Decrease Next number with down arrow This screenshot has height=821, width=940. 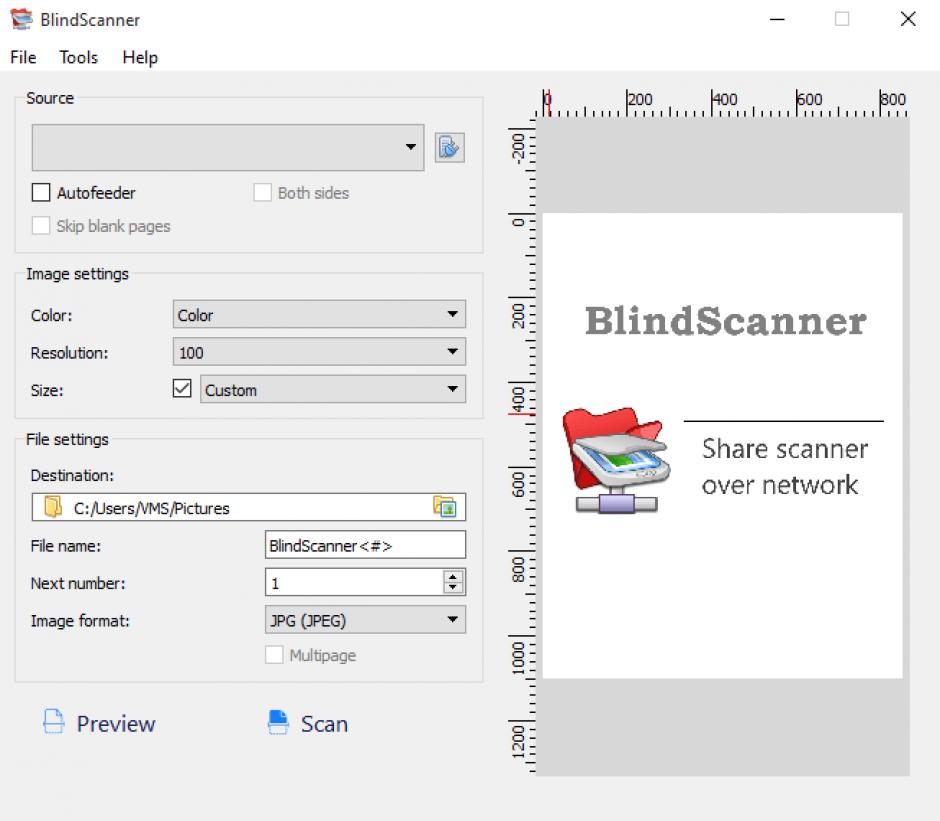coord(453,588)
